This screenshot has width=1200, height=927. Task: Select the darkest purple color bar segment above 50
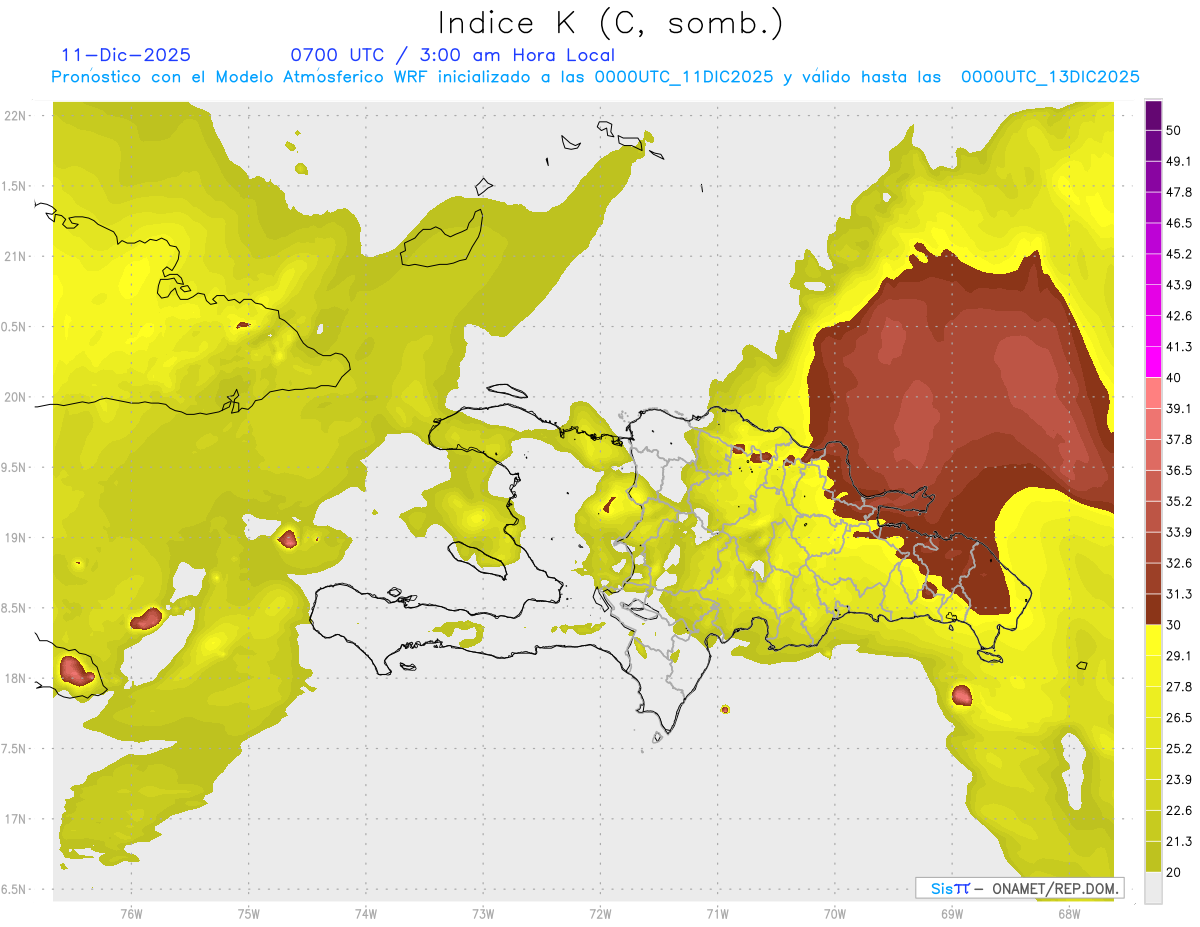click(1153, 115)
